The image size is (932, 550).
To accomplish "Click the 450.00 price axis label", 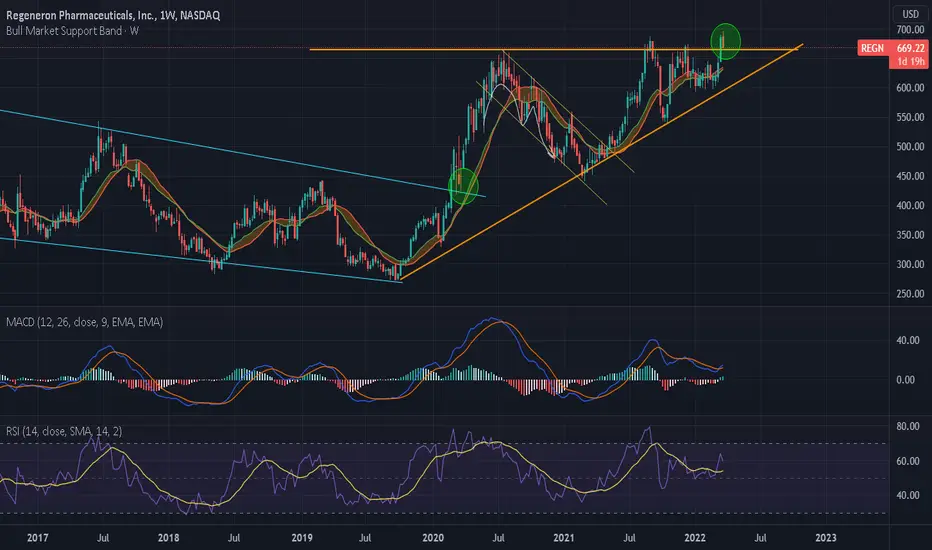I will [910, 176].
